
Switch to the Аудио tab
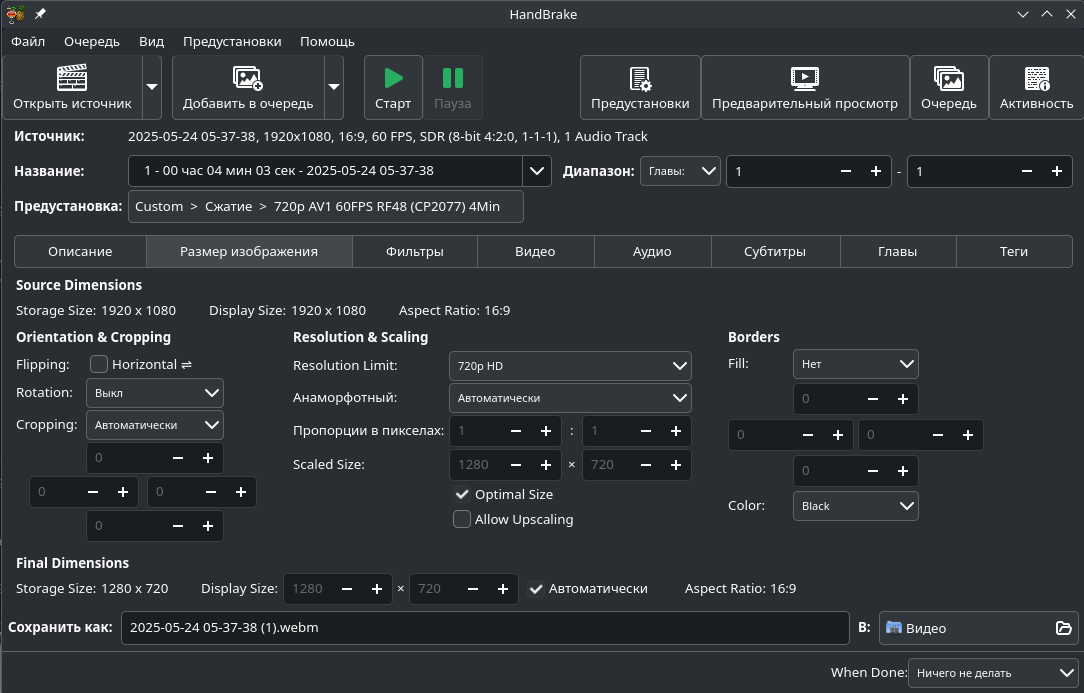coord(652,252)
